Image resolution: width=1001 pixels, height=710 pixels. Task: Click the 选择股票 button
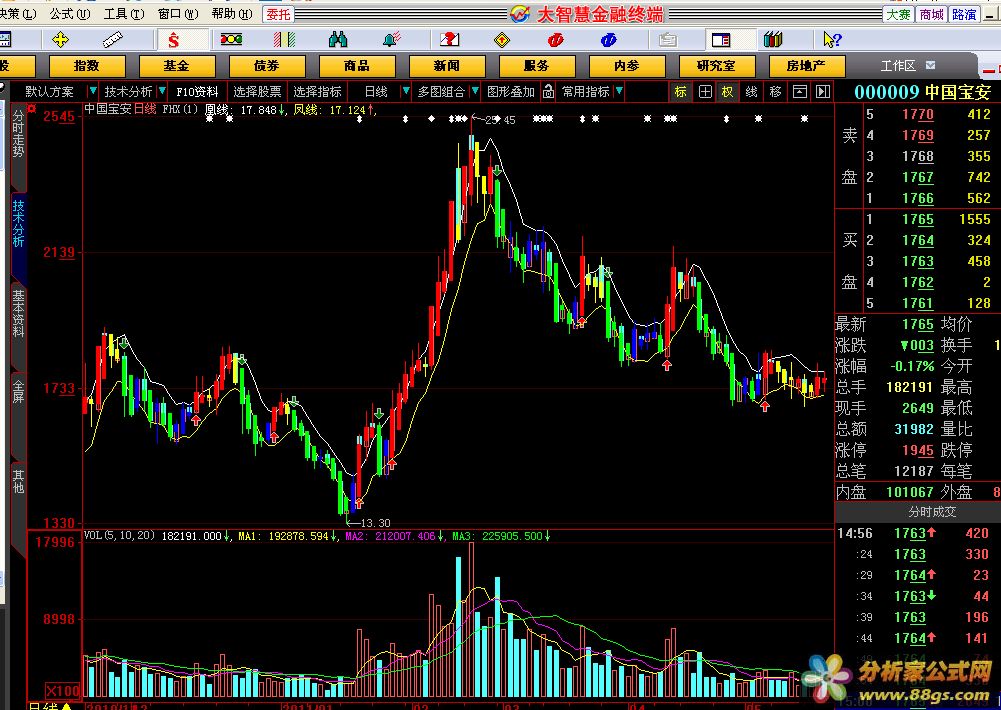tap(257, 92)
